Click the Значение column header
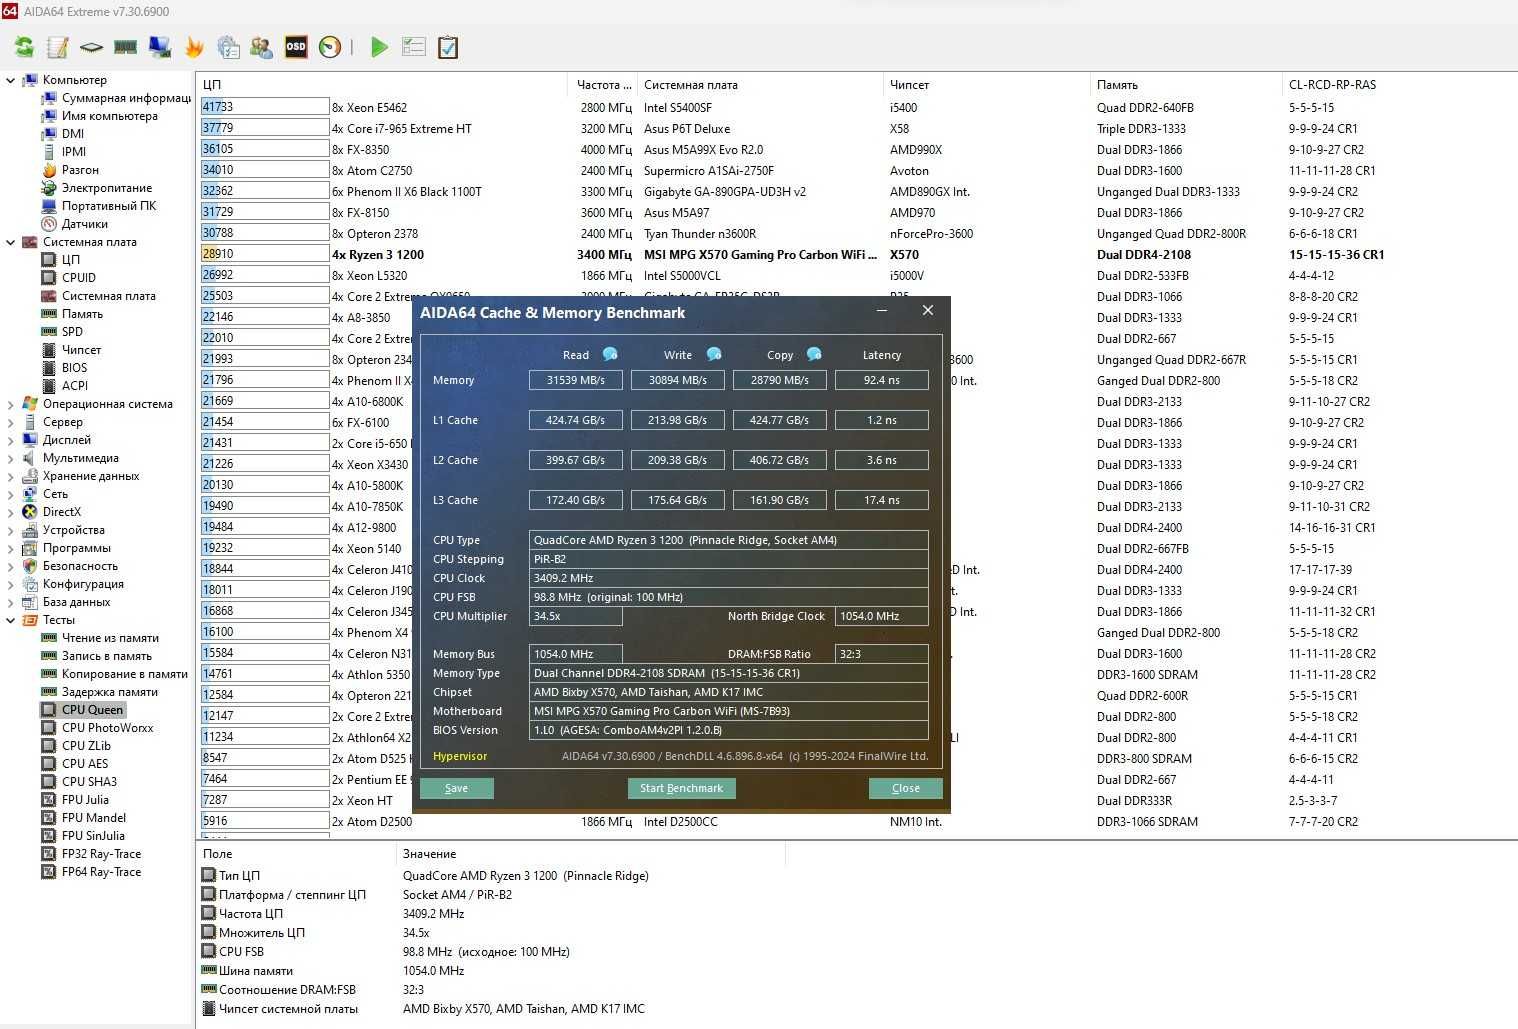The height and width of the screenshot is (1029, 1518). pyautogui.click(x=590, y=854)
